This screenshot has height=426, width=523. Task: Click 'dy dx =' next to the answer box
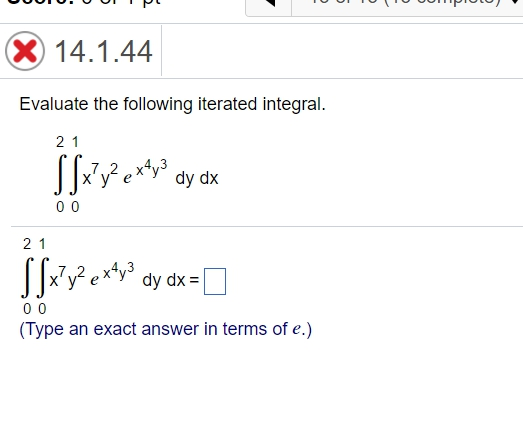click(170, 280)
